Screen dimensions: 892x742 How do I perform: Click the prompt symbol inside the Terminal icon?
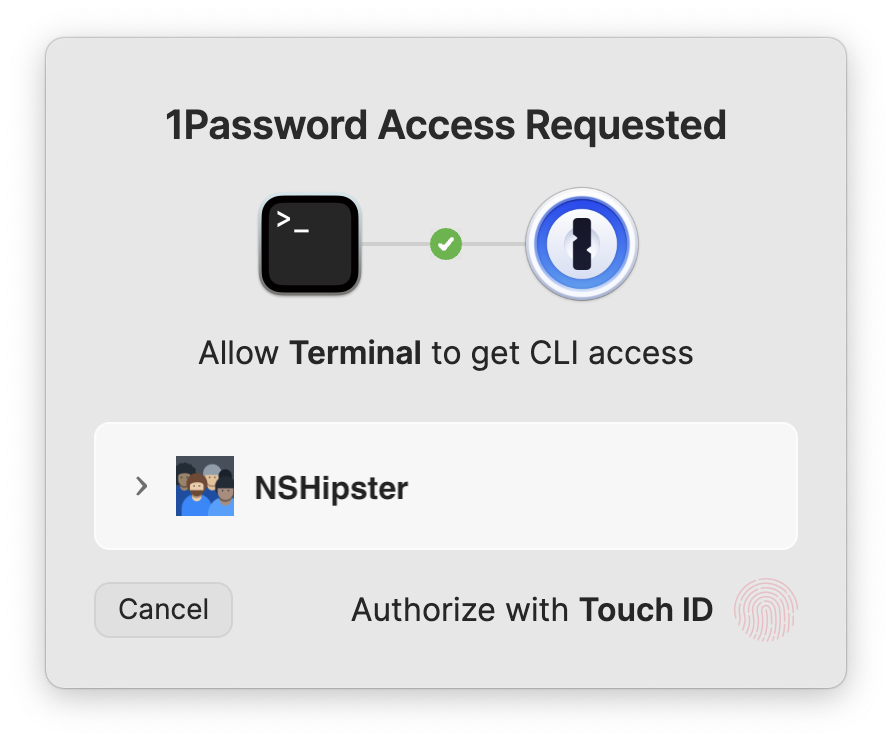[292, 221]
